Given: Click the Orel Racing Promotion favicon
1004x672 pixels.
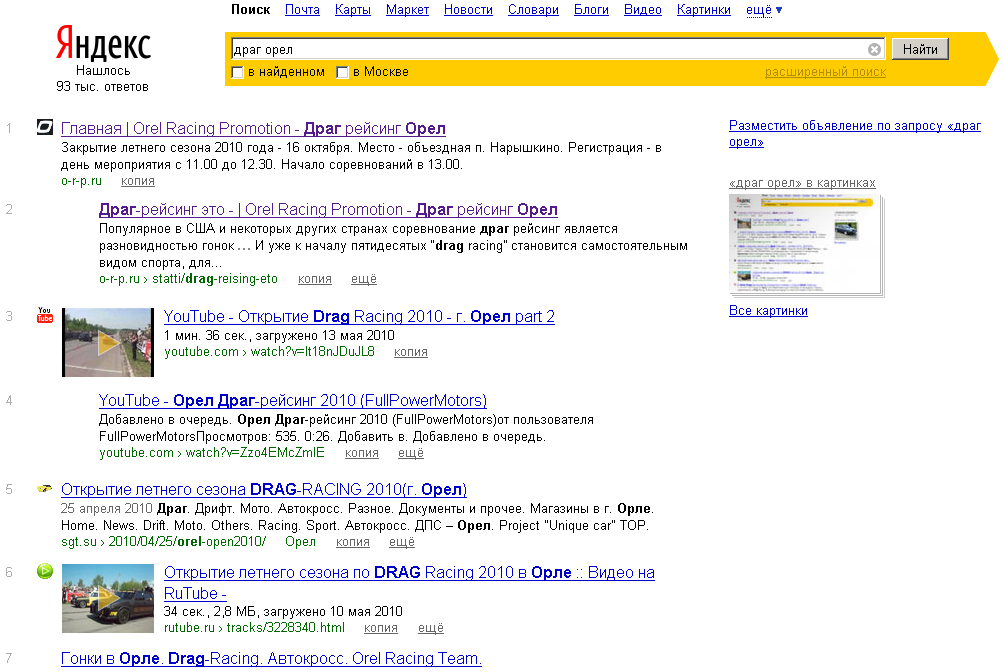Looking at the screenshot, I should 45,128.
